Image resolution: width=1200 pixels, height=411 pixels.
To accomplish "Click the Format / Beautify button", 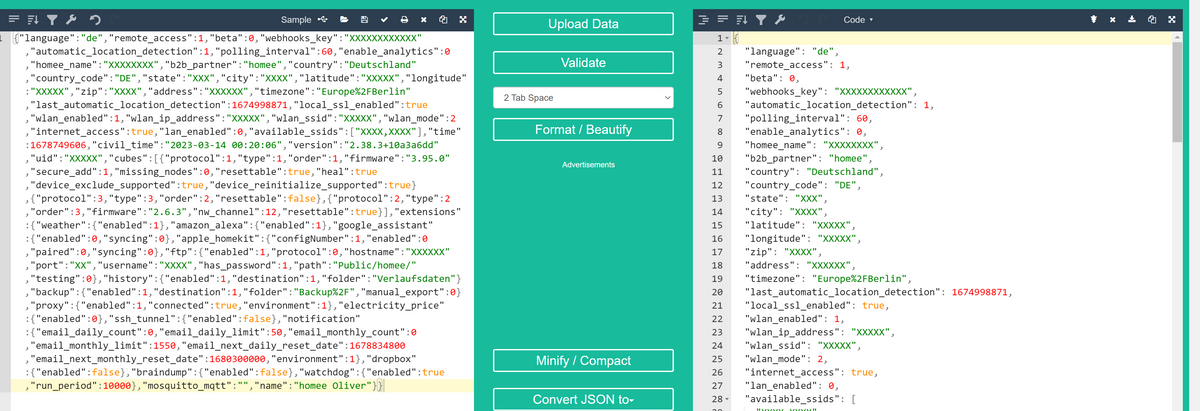I will click(x=584, y=131).
